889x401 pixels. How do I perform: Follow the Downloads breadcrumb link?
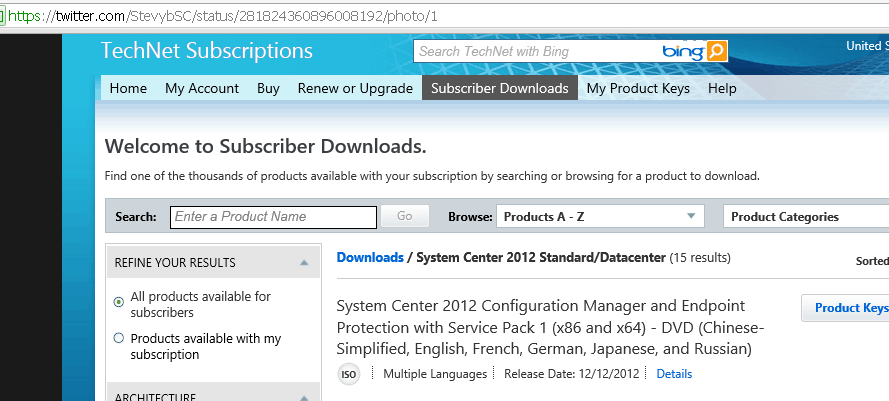[370, 258]
